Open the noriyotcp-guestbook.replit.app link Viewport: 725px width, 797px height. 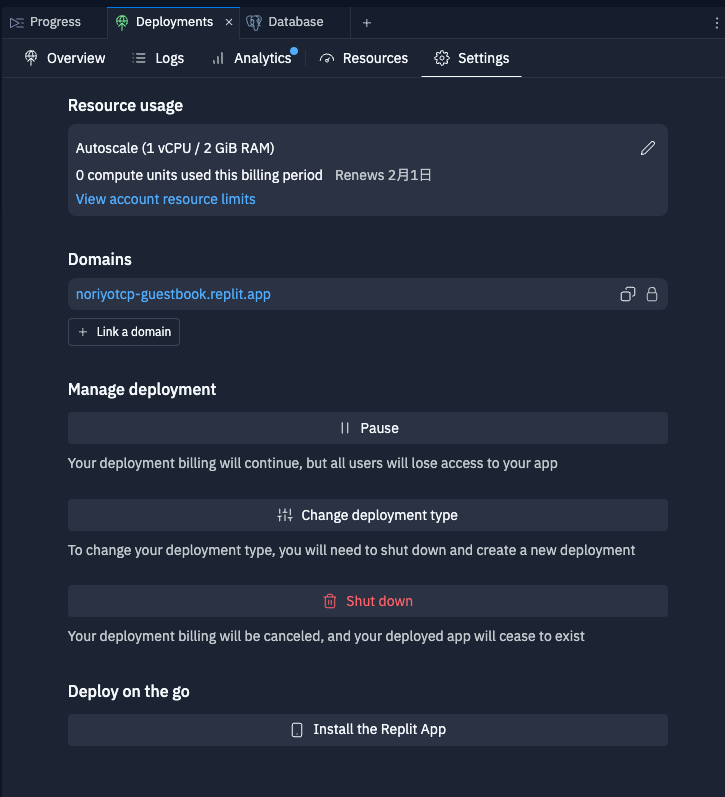pyautogui.click(x=173, y=294)
